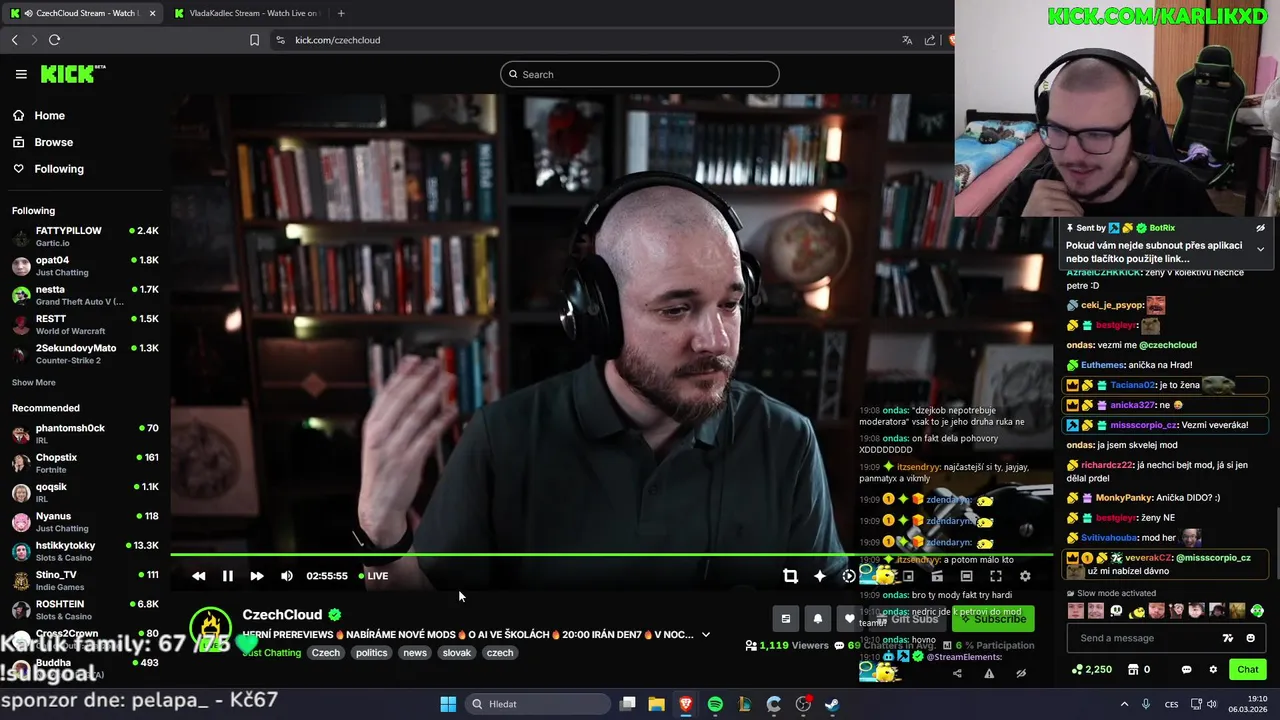1280x720 pixels.
Task: Rewind the stream playback
Action: 198,576
